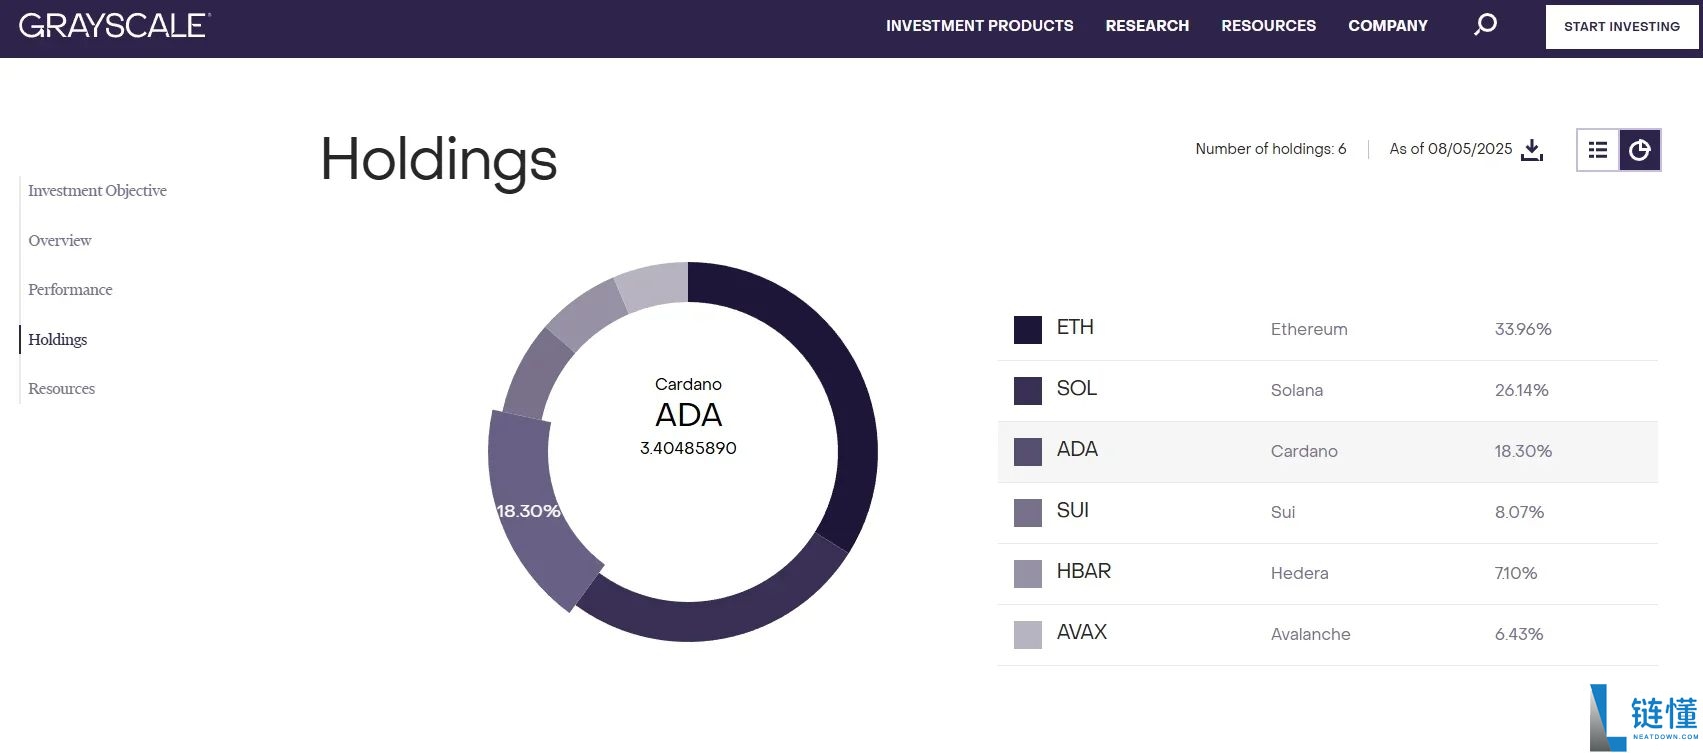
Task: Click the ADA color swatch
Action: tap(1028, 452)
